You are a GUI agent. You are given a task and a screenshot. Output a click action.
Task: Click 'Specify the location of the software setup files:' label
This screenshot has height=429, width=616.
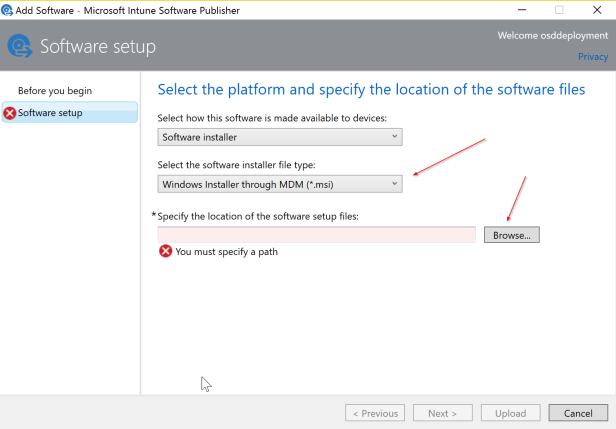coord(258,216)
